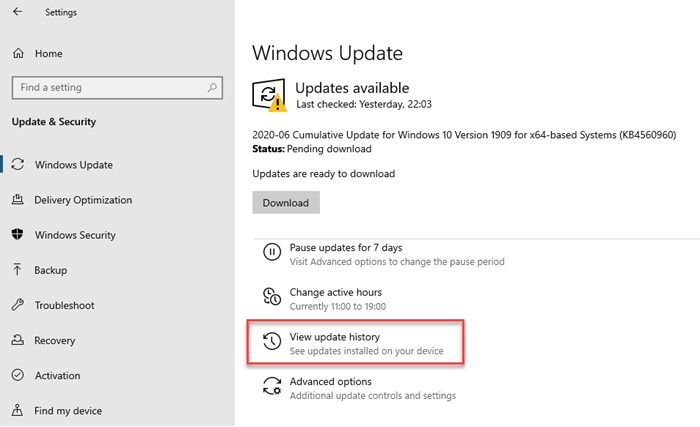Select Windows Update in the sidebar
This screenshot has width=700, height=427.
click(74, 165)
